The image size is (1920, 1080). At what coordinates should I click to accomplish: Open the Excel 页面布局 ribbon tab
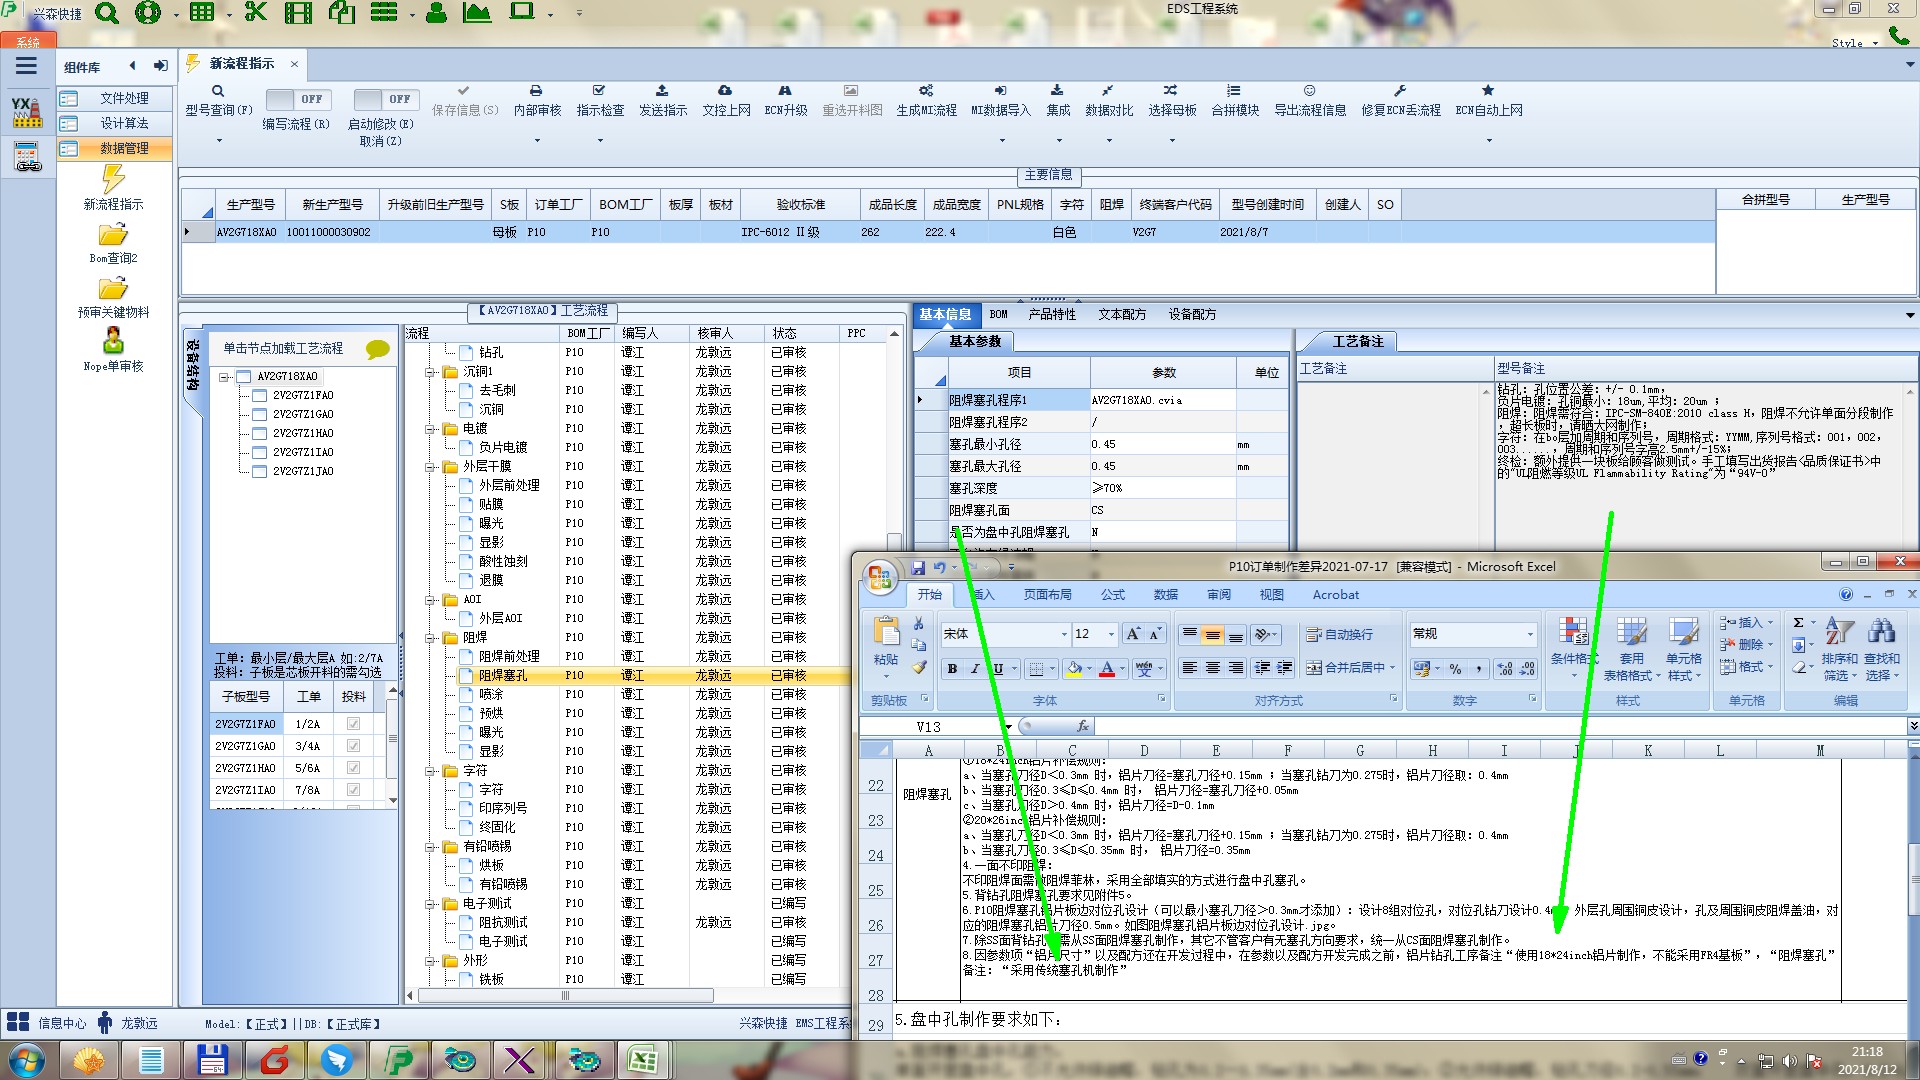[x=1047, y=595]
